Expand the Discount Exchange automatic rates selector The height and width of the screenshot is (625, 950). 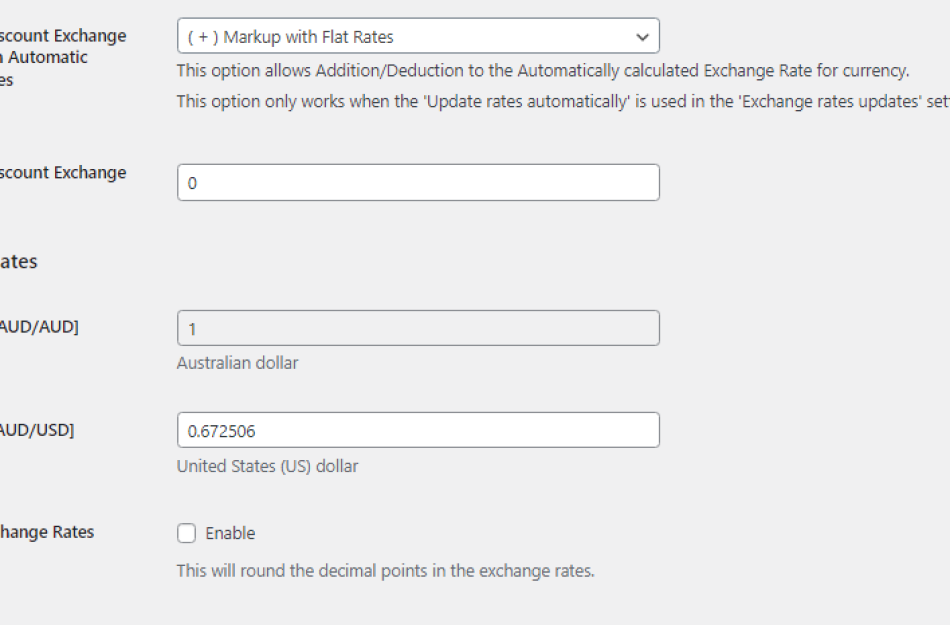click(x=418, y=35)
